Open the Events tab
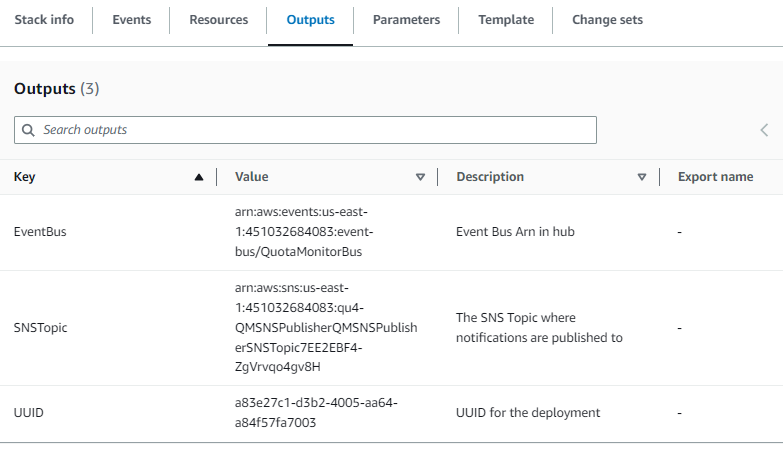The width and height of the screenshot is (783, 469). [x=131, y=20]
